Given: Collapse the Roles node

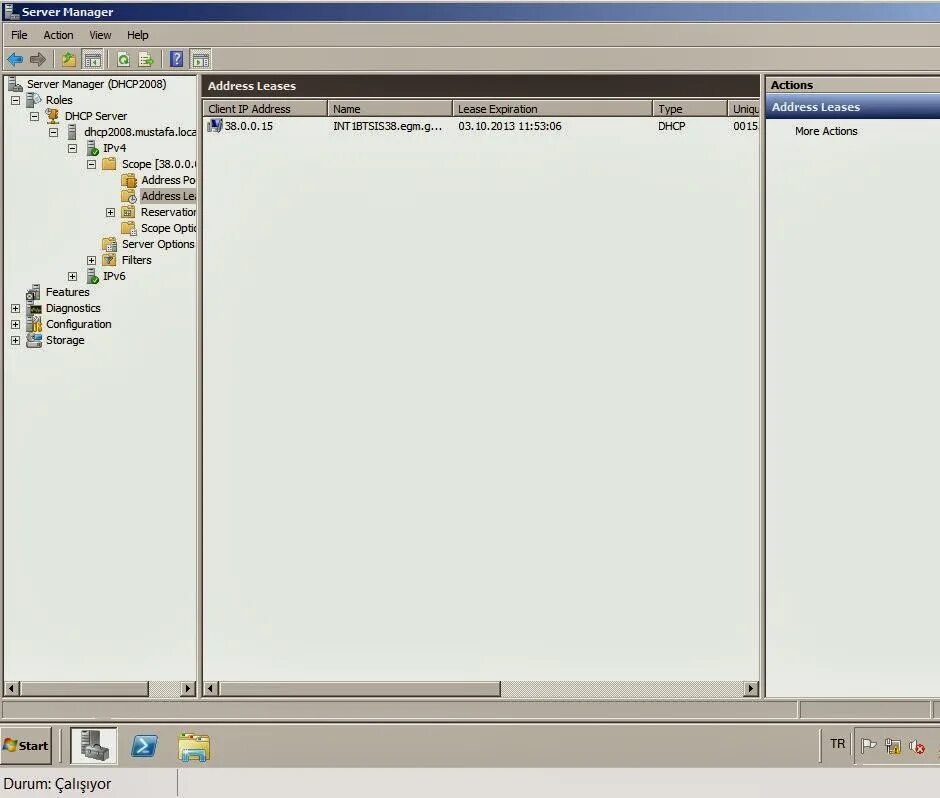Looking at the screenshot, I should pyautogui.click(x=16, y=100).
